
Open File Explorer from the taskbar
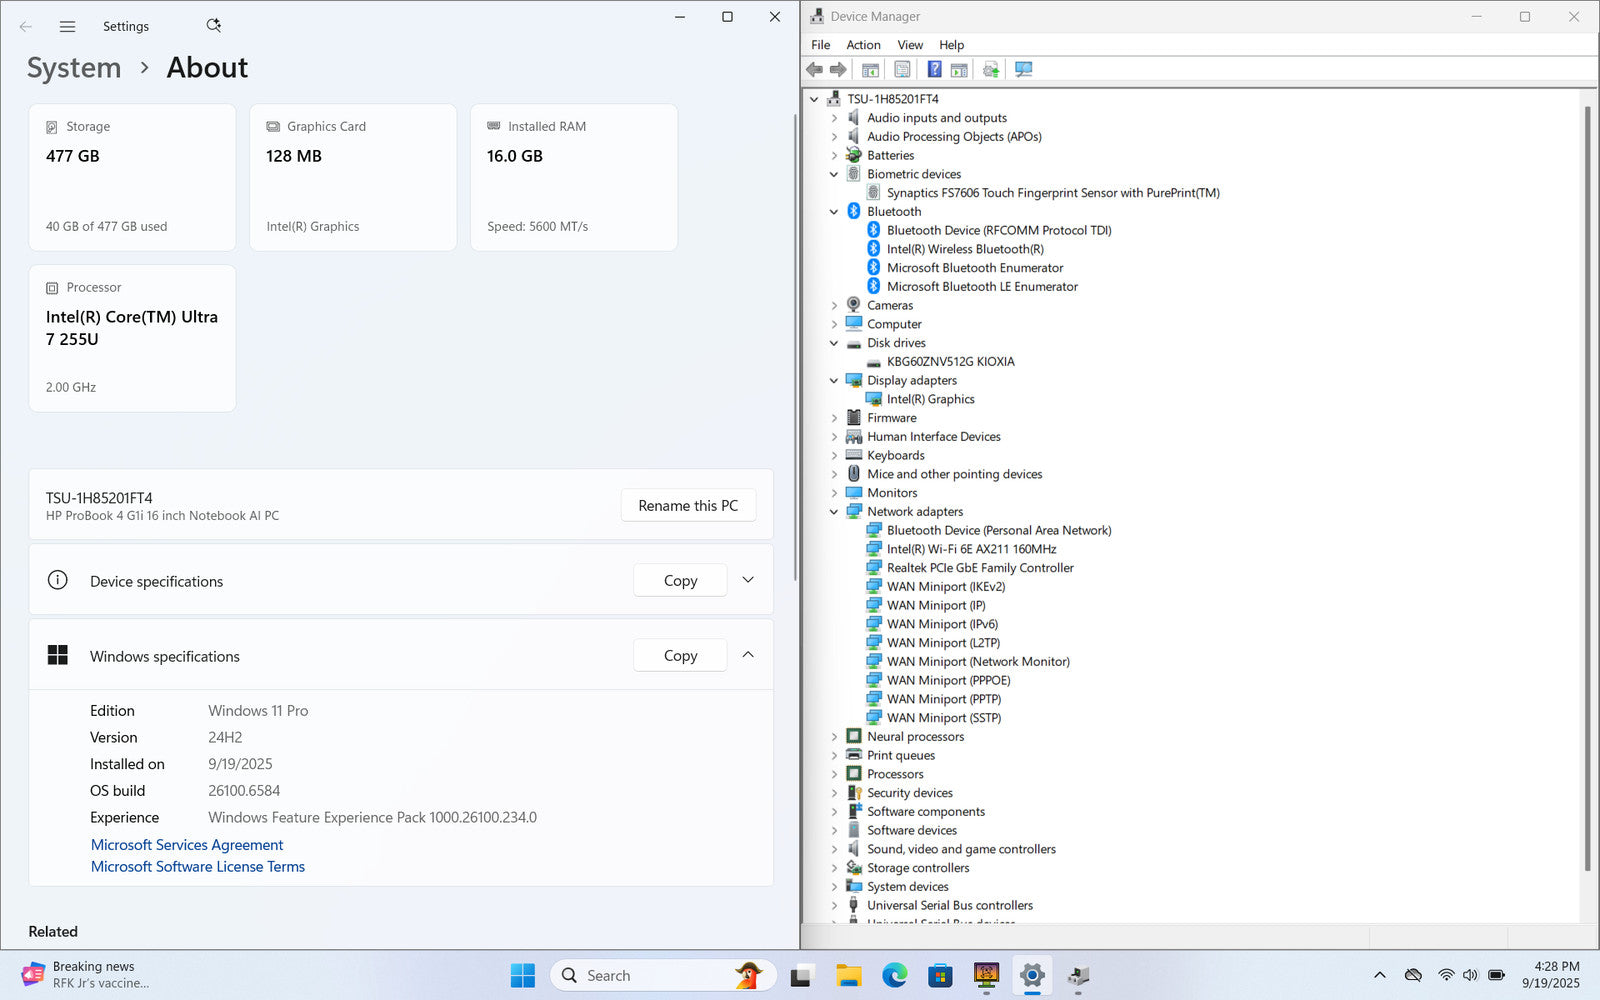pyautogui.click(x=848, y=976)
